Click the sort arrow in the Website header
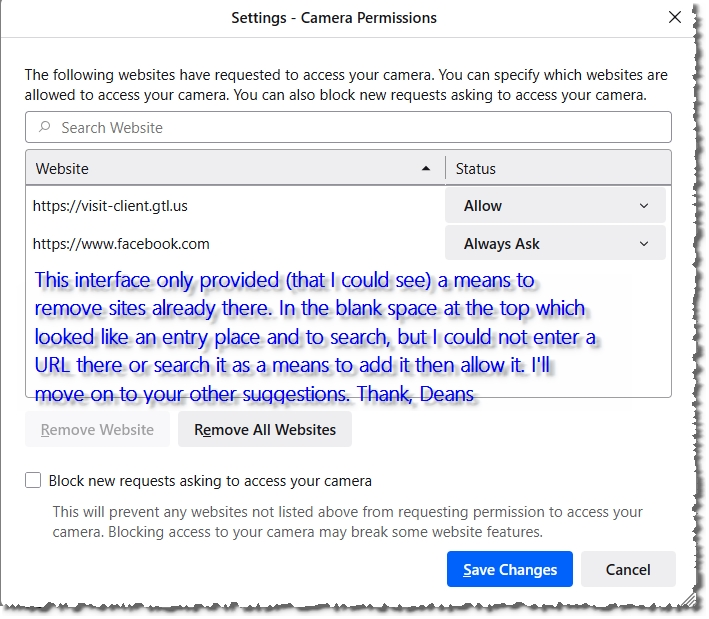 pos(427,169)
